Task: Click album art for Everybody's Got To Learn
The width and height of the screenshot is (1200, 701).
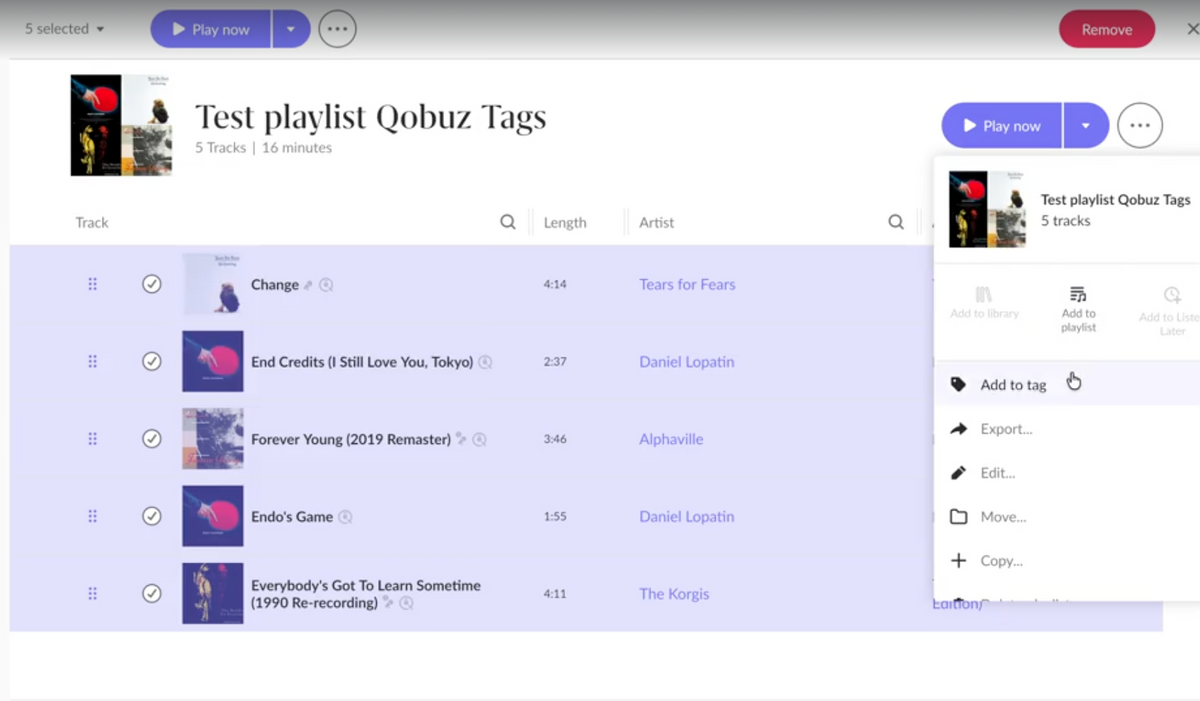Action: pyautogui.click(x=213, y=593)
